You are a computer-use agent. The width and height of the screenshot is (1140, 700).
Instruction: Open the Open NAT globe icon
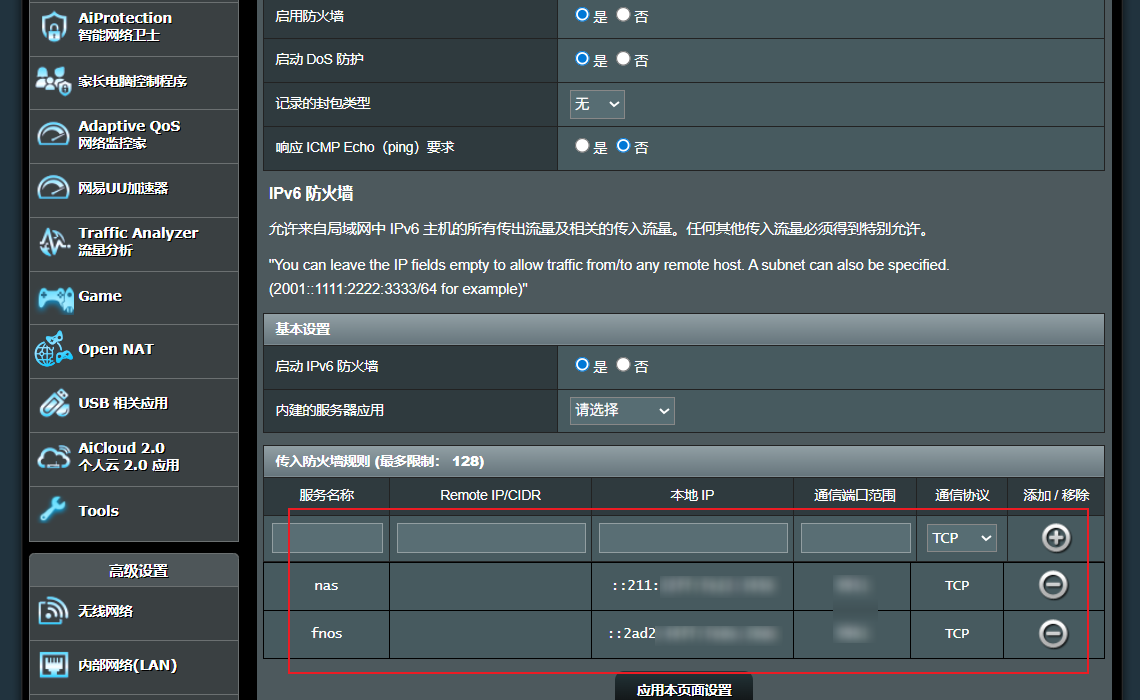coord(54,350)
